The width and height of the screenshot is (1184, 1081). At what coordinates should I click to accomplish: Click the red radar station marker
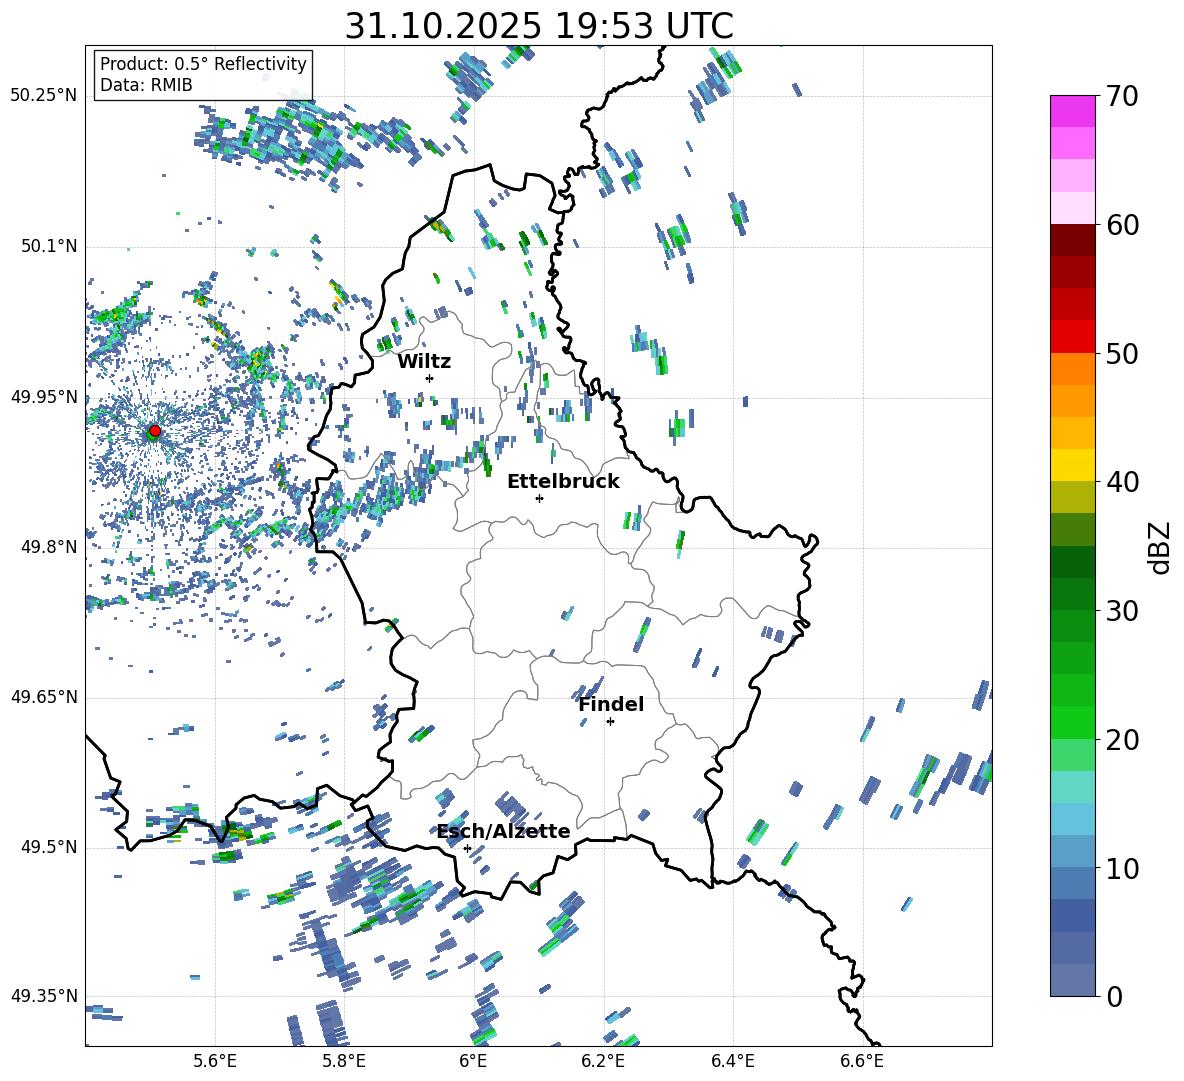(155, 430)
